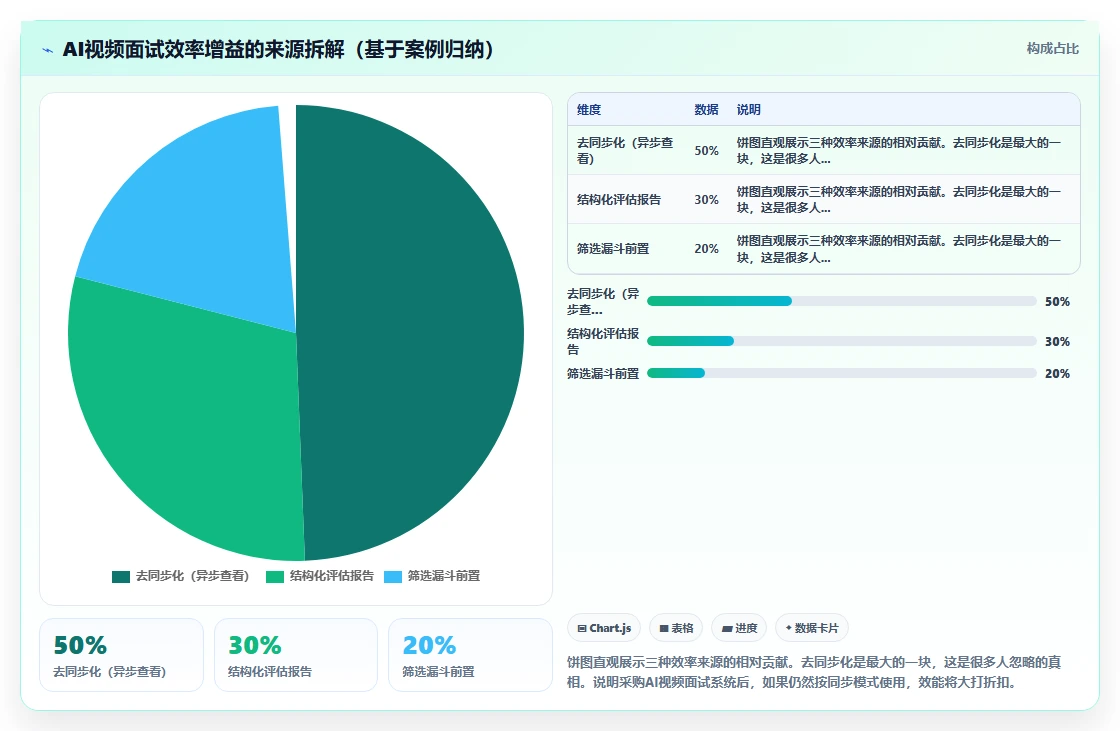Click the 30% 结构化评估报告 data card

[296, 655]
